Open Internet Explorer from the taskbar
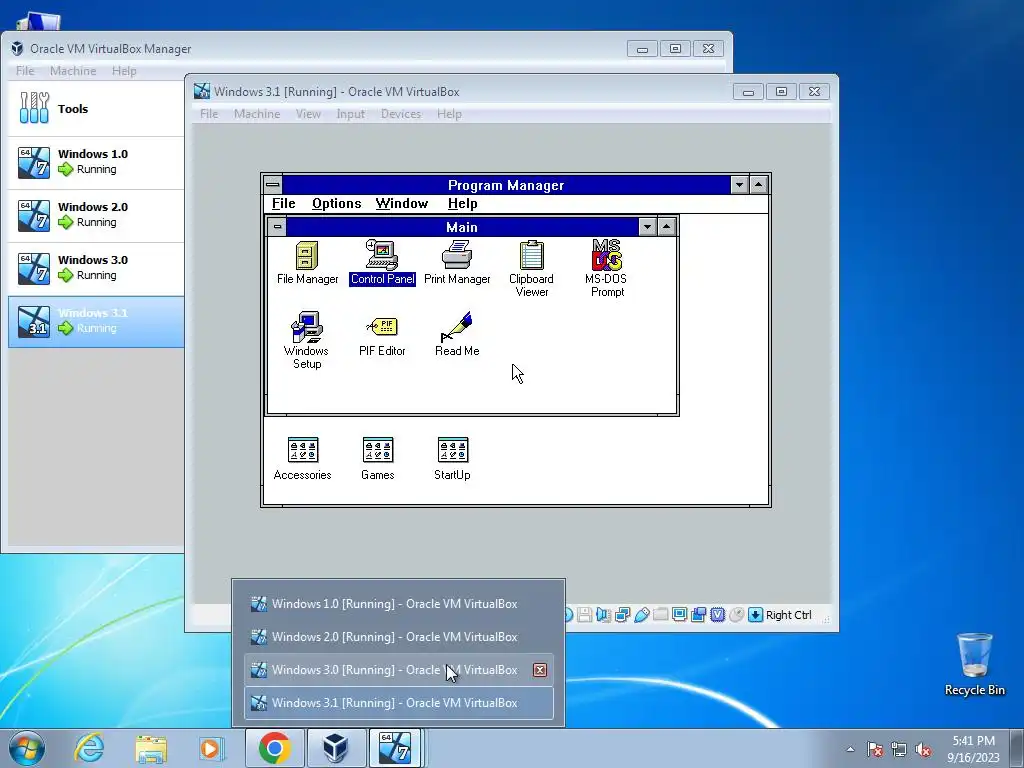The height and width of the screenshot is (768, 1024). coord(89,748)
